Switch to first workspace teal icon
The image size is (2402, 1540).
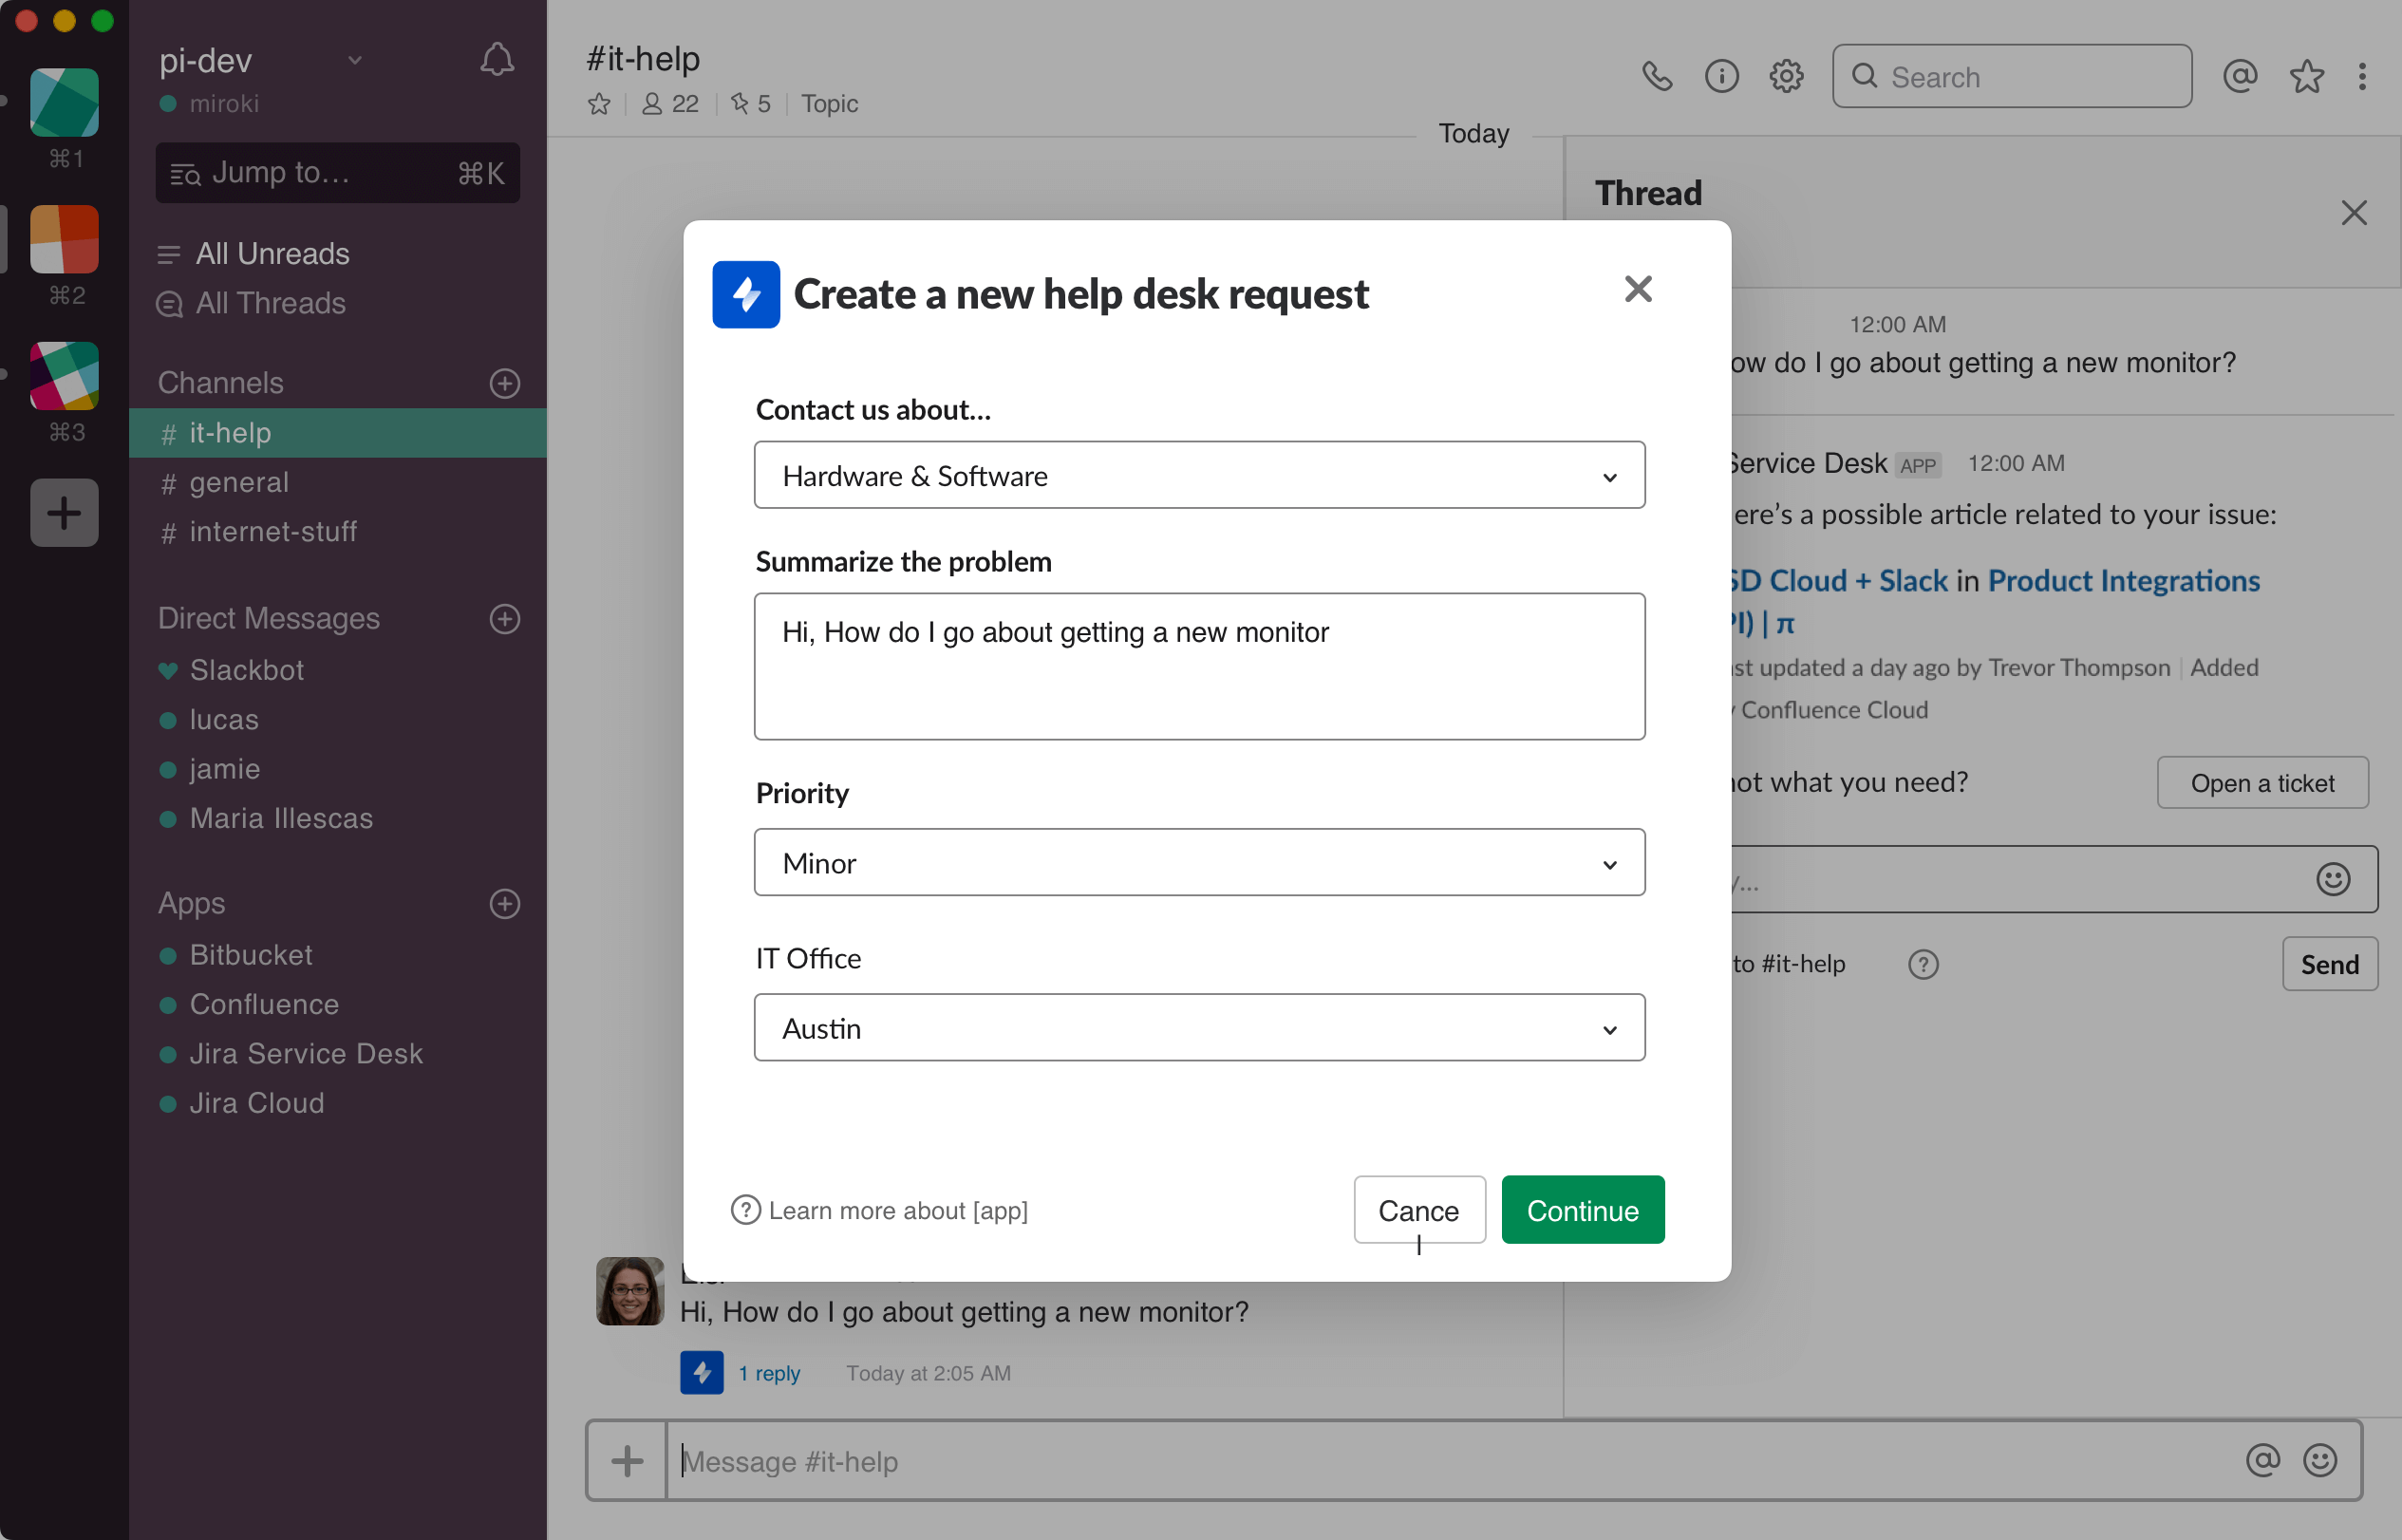[64, 102]
